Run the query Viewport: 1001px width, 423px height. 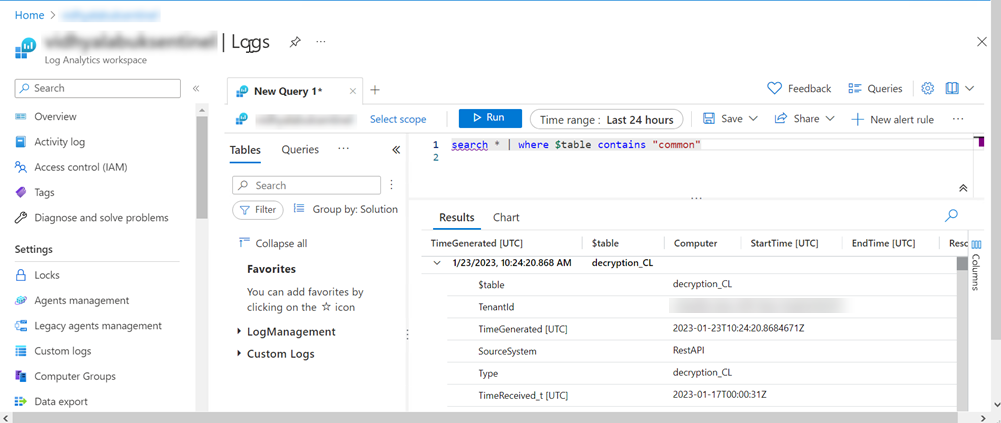tap(490, 119)
